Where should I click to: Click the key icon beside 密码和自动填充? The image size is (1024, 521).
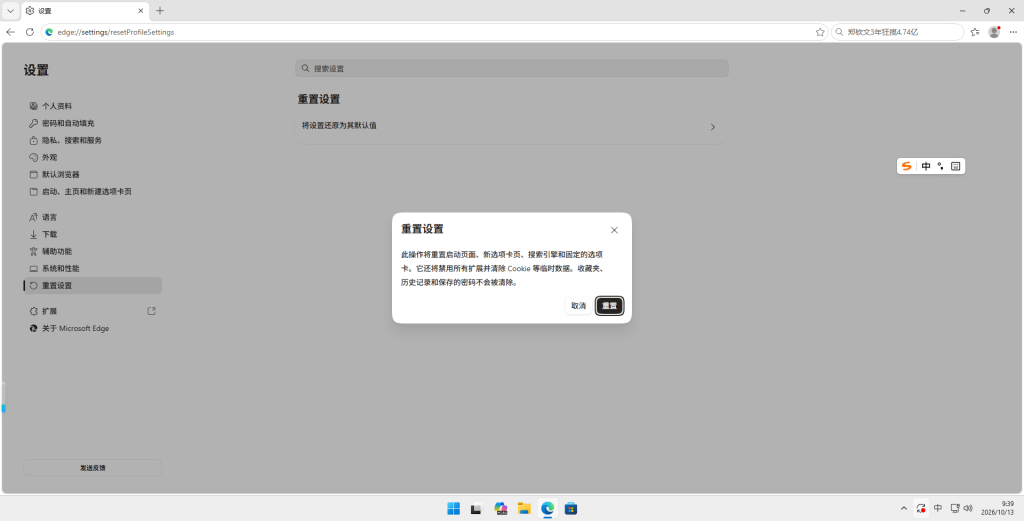click(x=33, y=123)
